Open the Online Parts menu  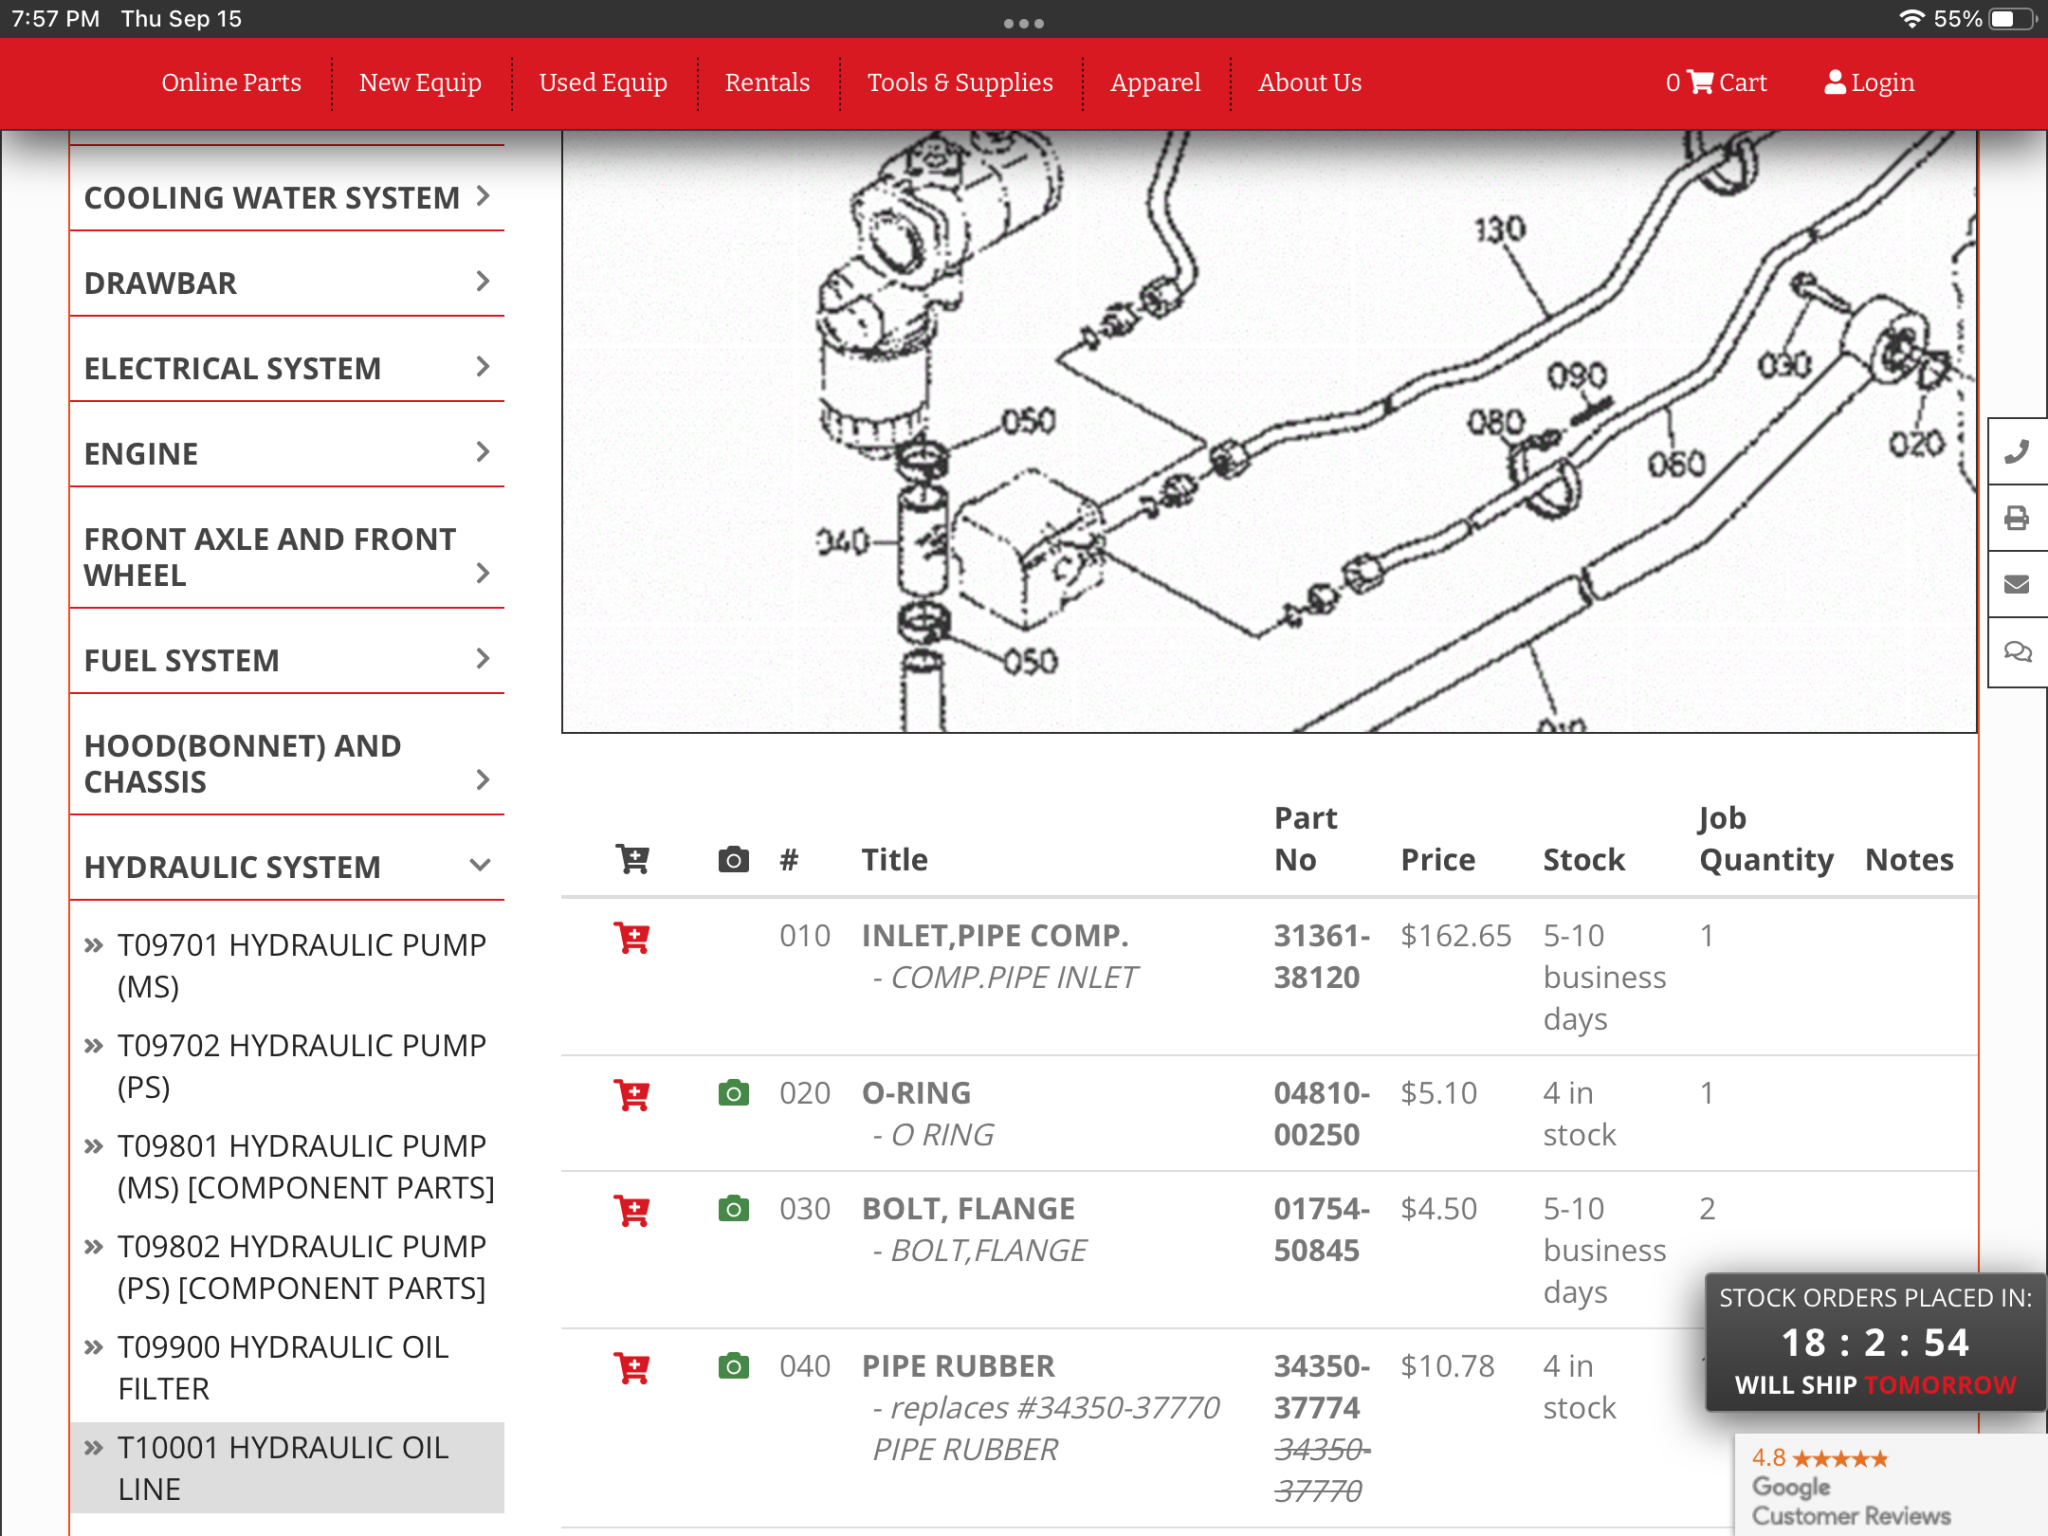coord(231,83)
